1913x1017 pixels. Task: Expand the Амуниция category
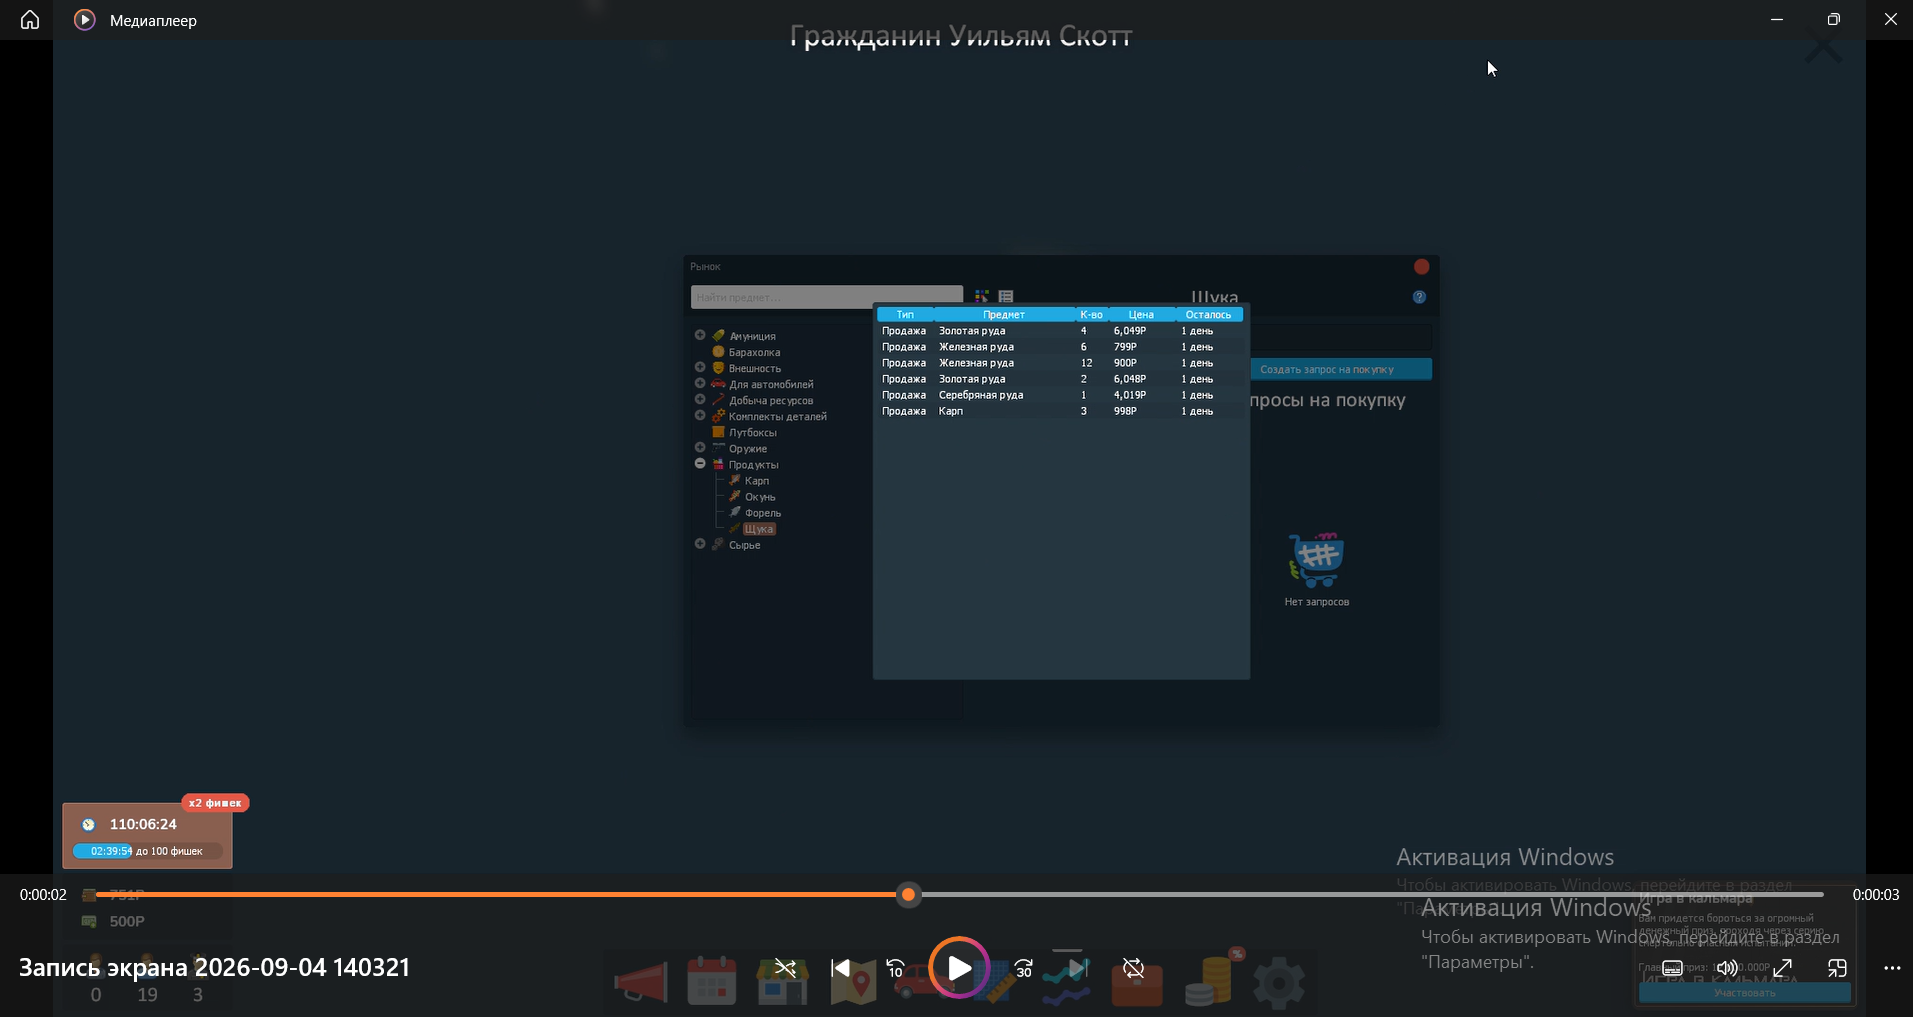point(700,335)
